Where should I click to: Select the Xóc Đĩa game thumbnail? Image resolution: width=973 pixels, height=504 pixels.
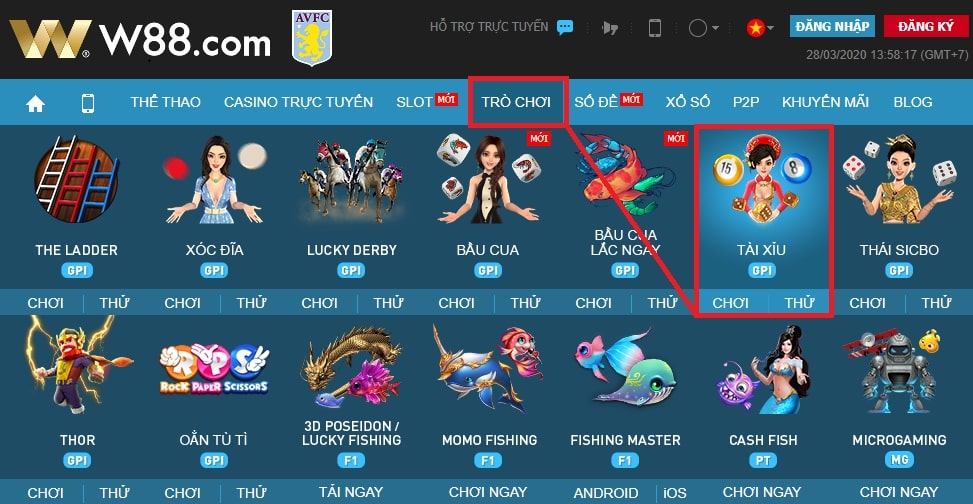click(x=215, y=180)
